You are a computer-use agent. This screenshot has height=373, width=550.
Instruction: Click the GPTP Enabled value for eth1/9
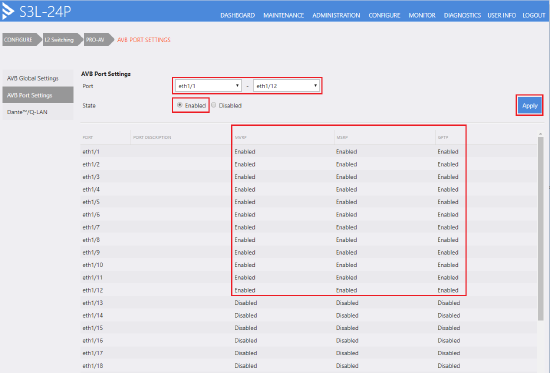click(x=448, y=252)
